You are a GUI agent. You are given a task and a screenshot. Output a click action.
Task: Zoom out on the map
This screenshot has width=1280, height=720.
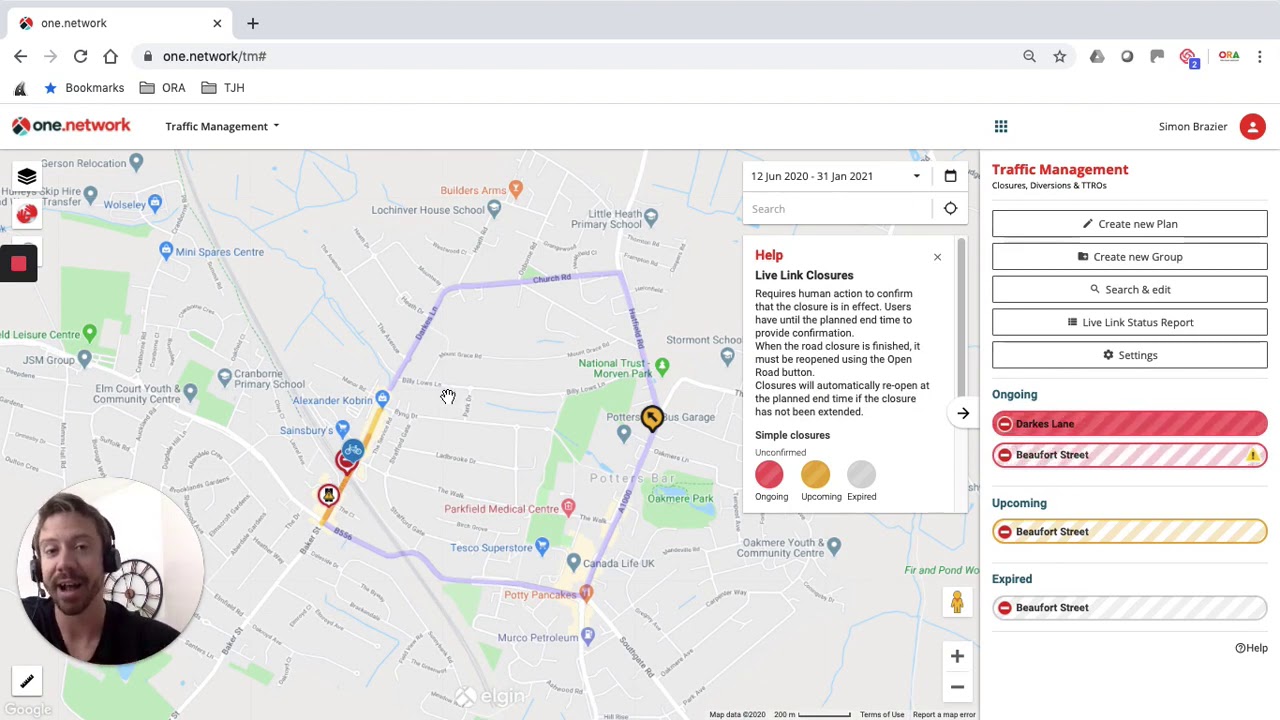pyautogui.click(x=957, y=687)
